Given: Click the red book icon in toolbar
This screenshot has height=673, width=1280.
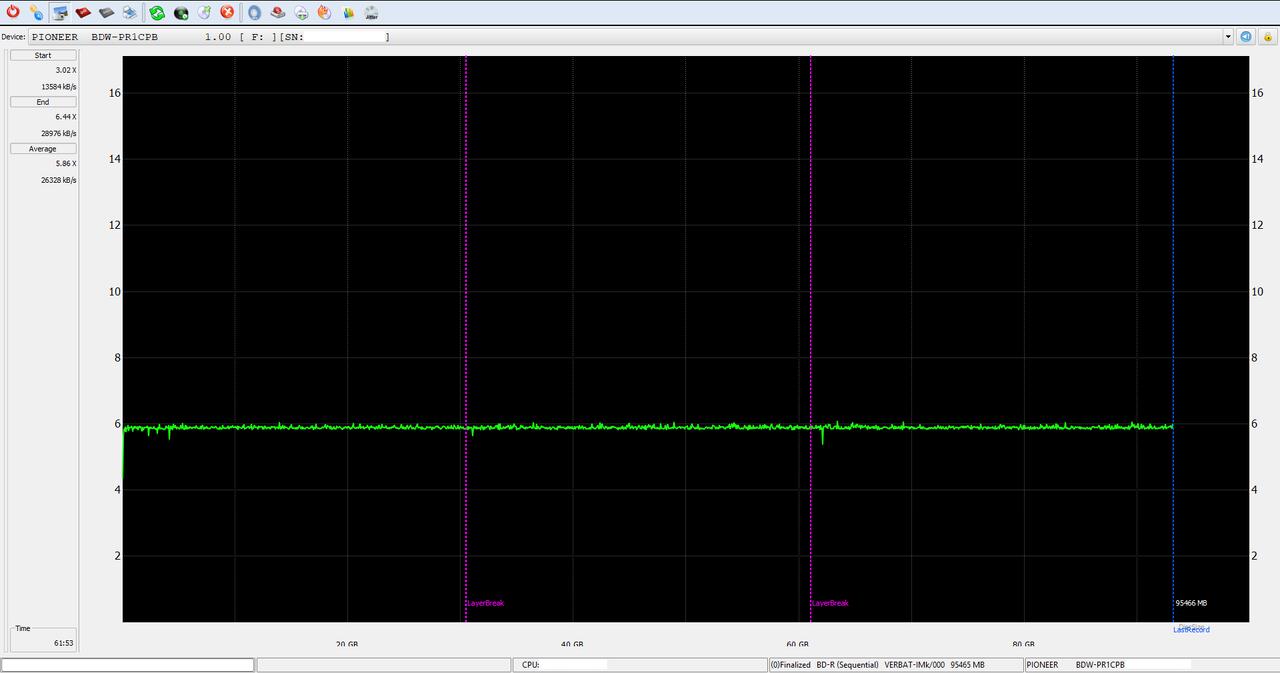Looking at the screenshot, I should (83, 12).
